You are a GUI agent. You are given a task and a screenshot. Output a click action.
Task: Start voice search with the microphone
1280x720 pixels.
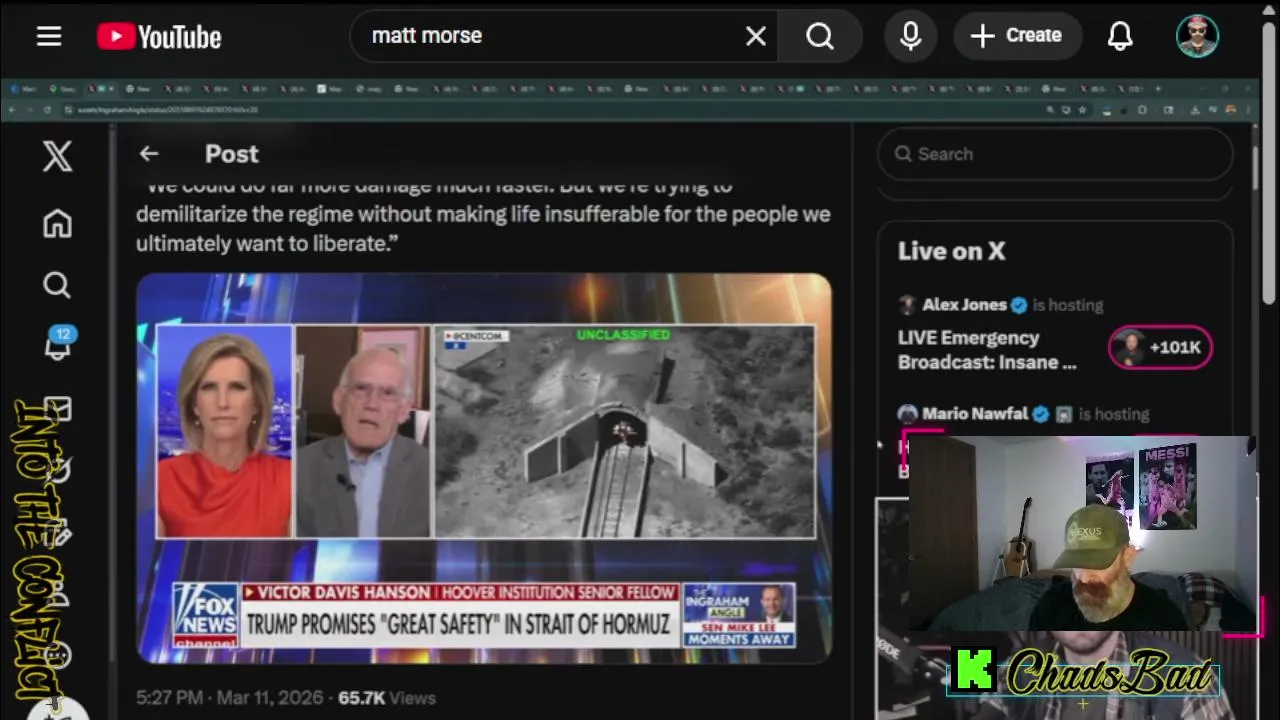910,36
